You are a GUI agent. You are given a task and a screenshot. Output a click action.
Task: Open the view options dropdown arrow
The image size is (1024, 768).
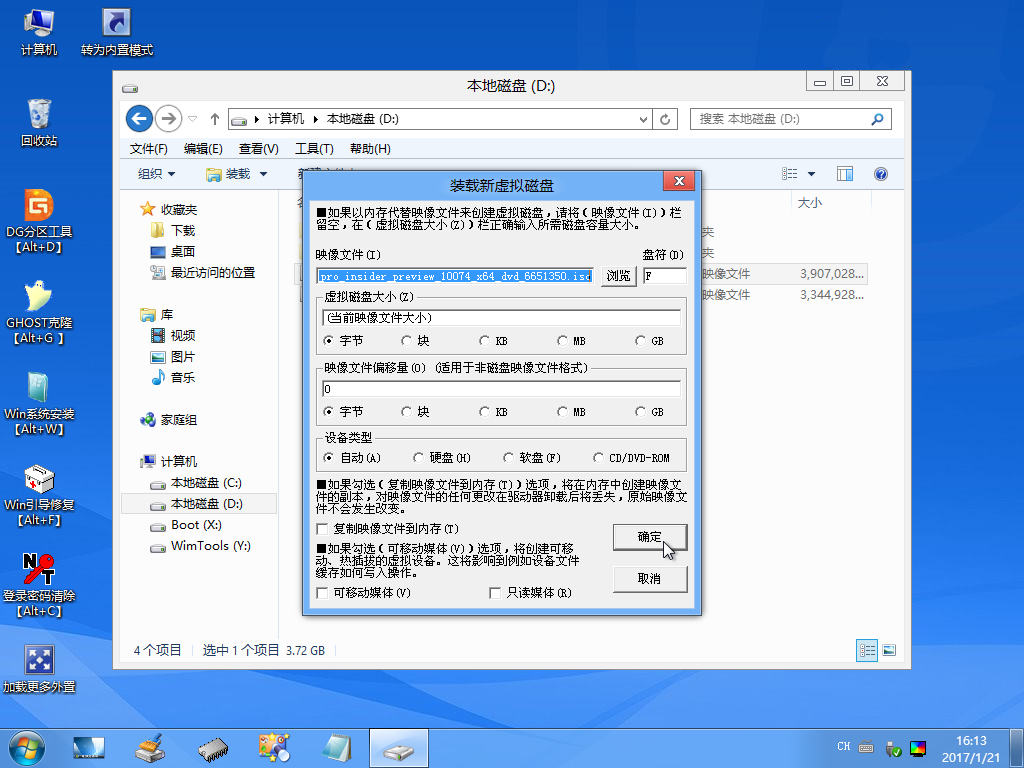point(811,174)
